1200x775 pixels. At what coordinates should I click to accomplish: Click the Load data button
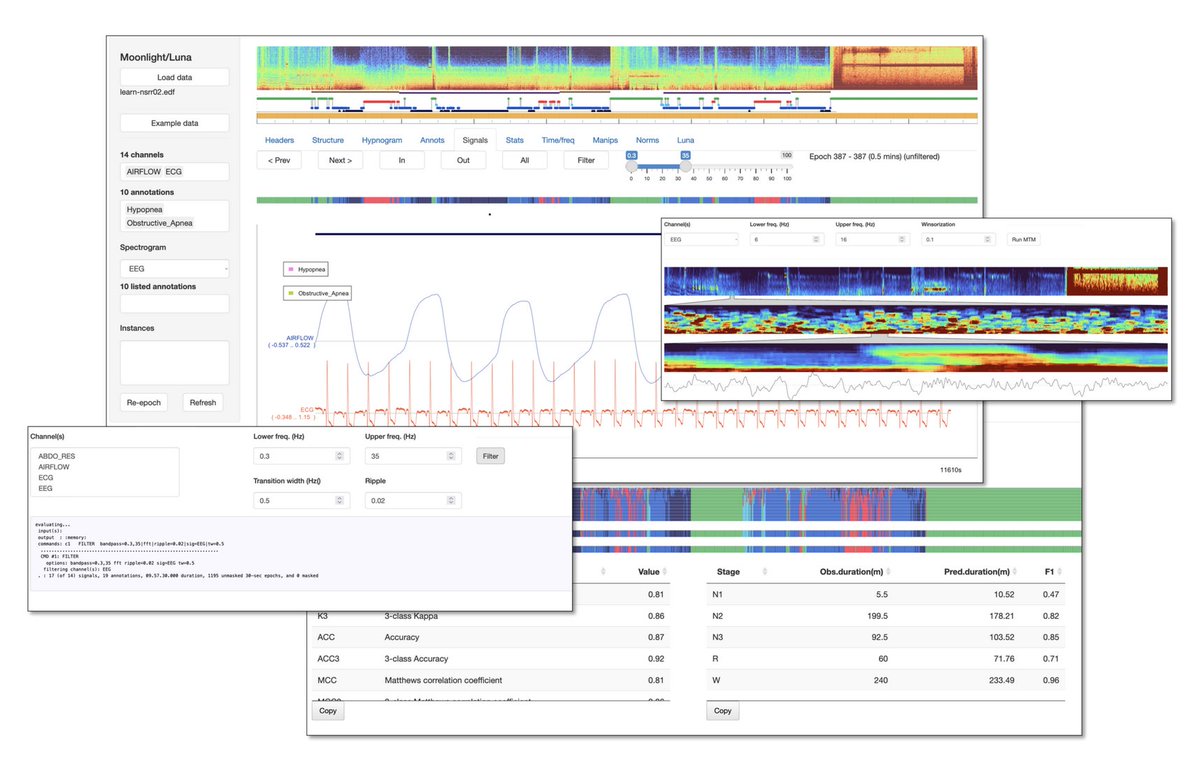[174, 77]
